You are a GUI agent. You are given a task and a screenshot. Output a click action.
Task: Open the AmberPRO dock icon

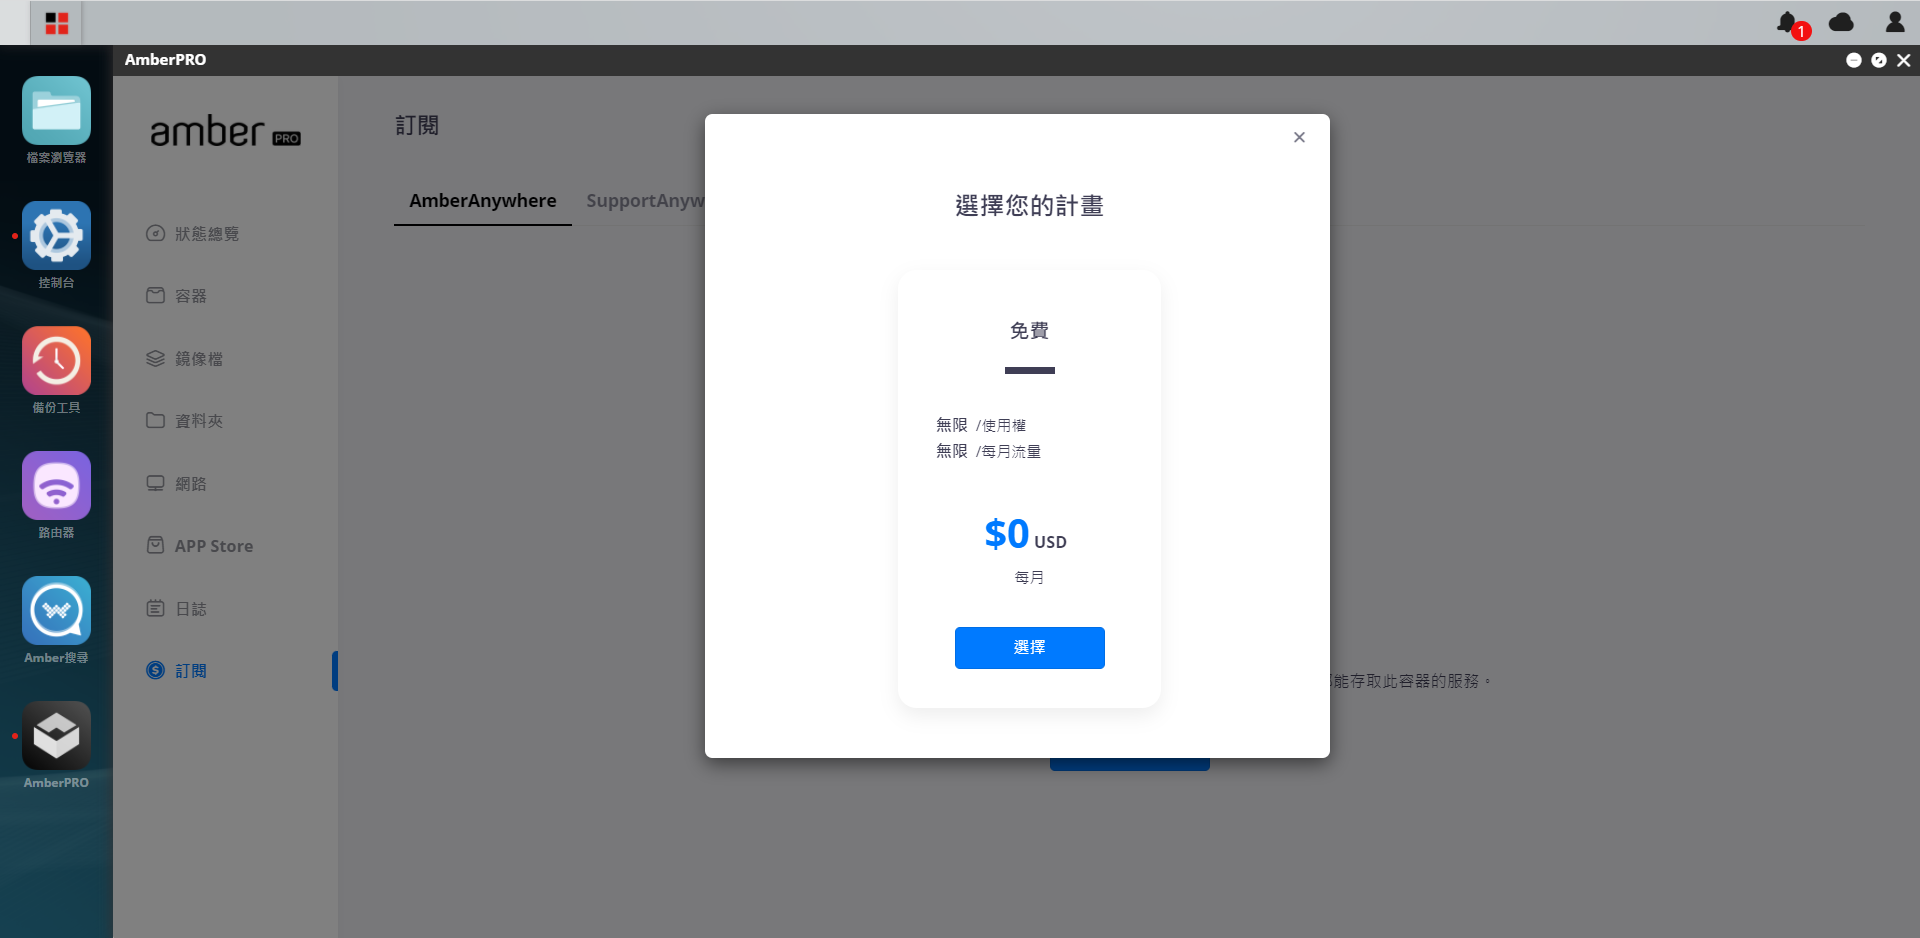pyautogui.click(x=56, y=736)
